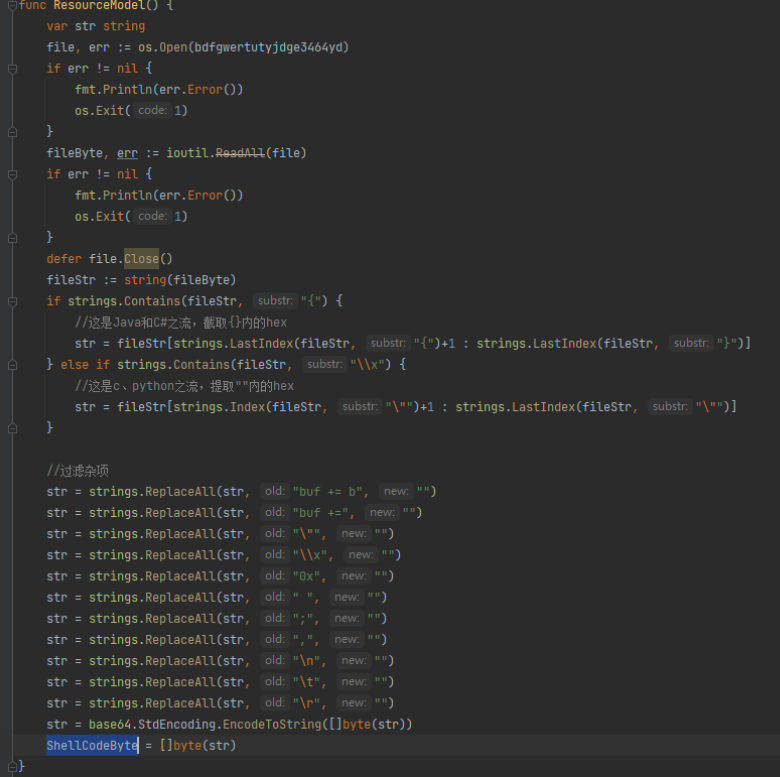The image size is (780, 777).
Task: Click the fileStr := variable name
Action: pos(71,280)
